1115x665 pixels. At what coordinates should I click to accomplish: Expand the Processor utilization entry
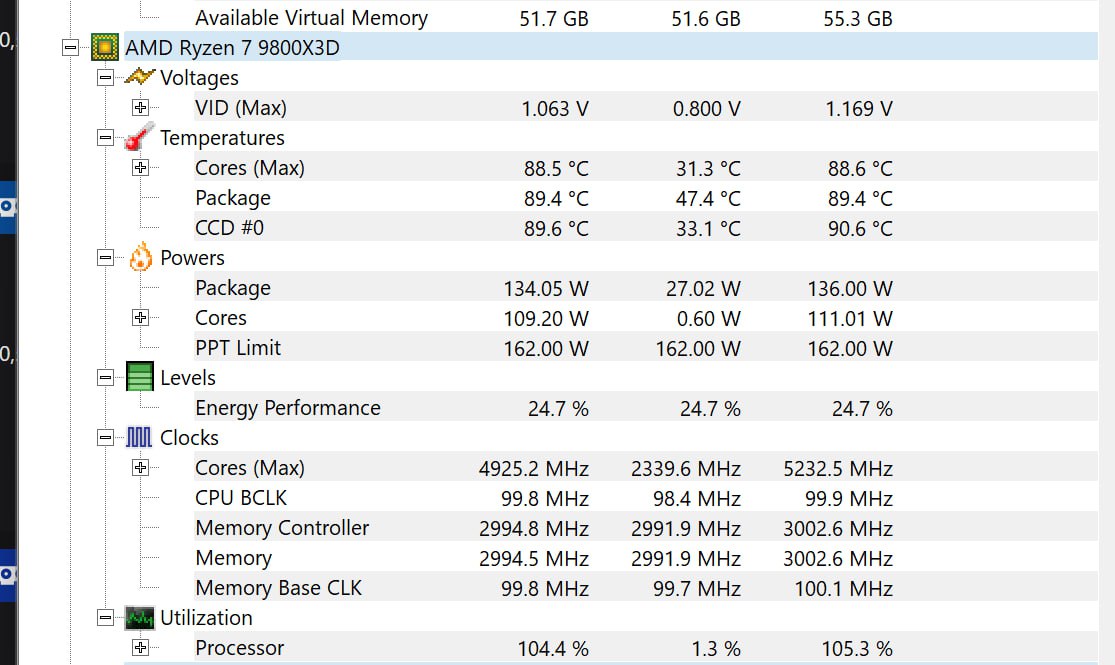140,647
